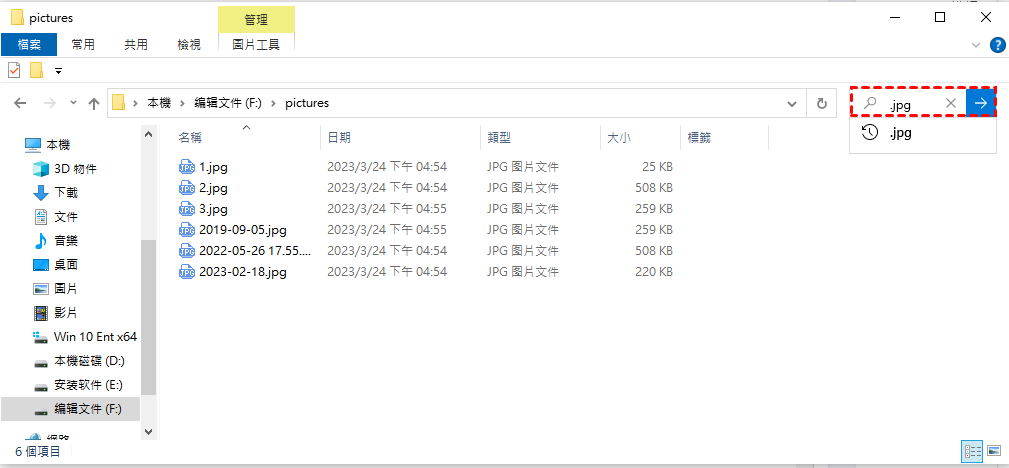Viewport: 1009px width, 468px height.
Task: Click the properties checkmark icon in quick access toolbar
Action: (14, 70)
